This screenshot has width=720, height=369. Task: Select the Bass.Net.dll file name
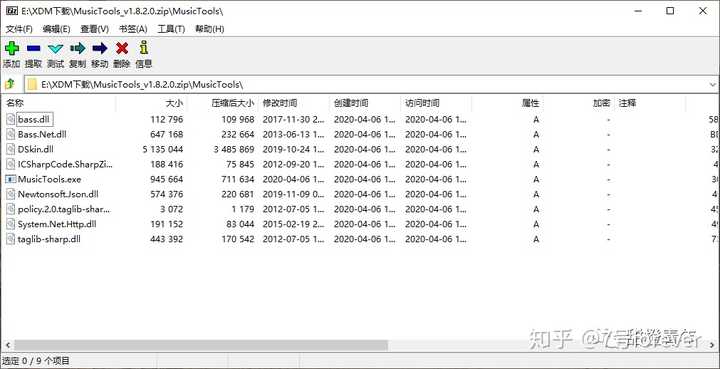pos(42,134)
